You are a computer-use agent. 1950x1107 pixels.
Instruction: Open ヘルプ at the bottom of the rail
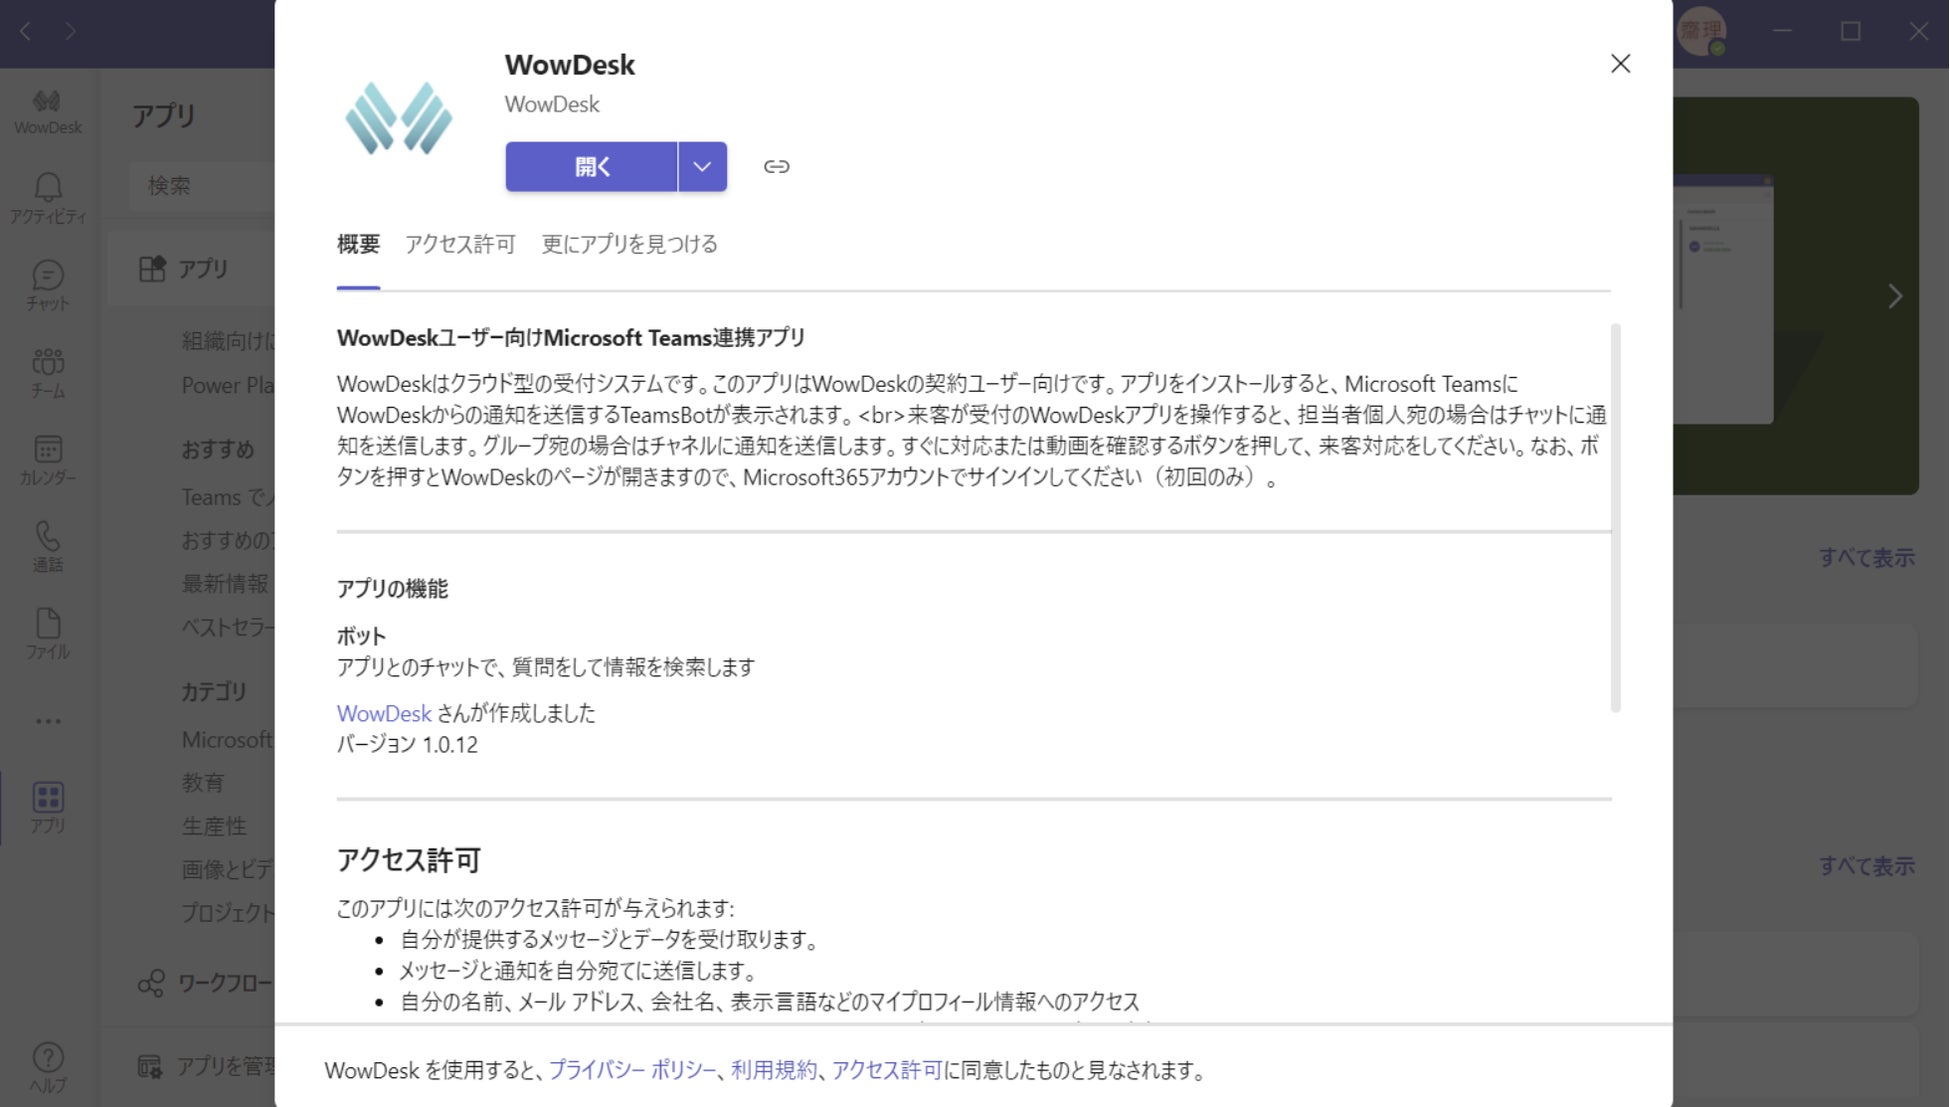pos(48,1068)
